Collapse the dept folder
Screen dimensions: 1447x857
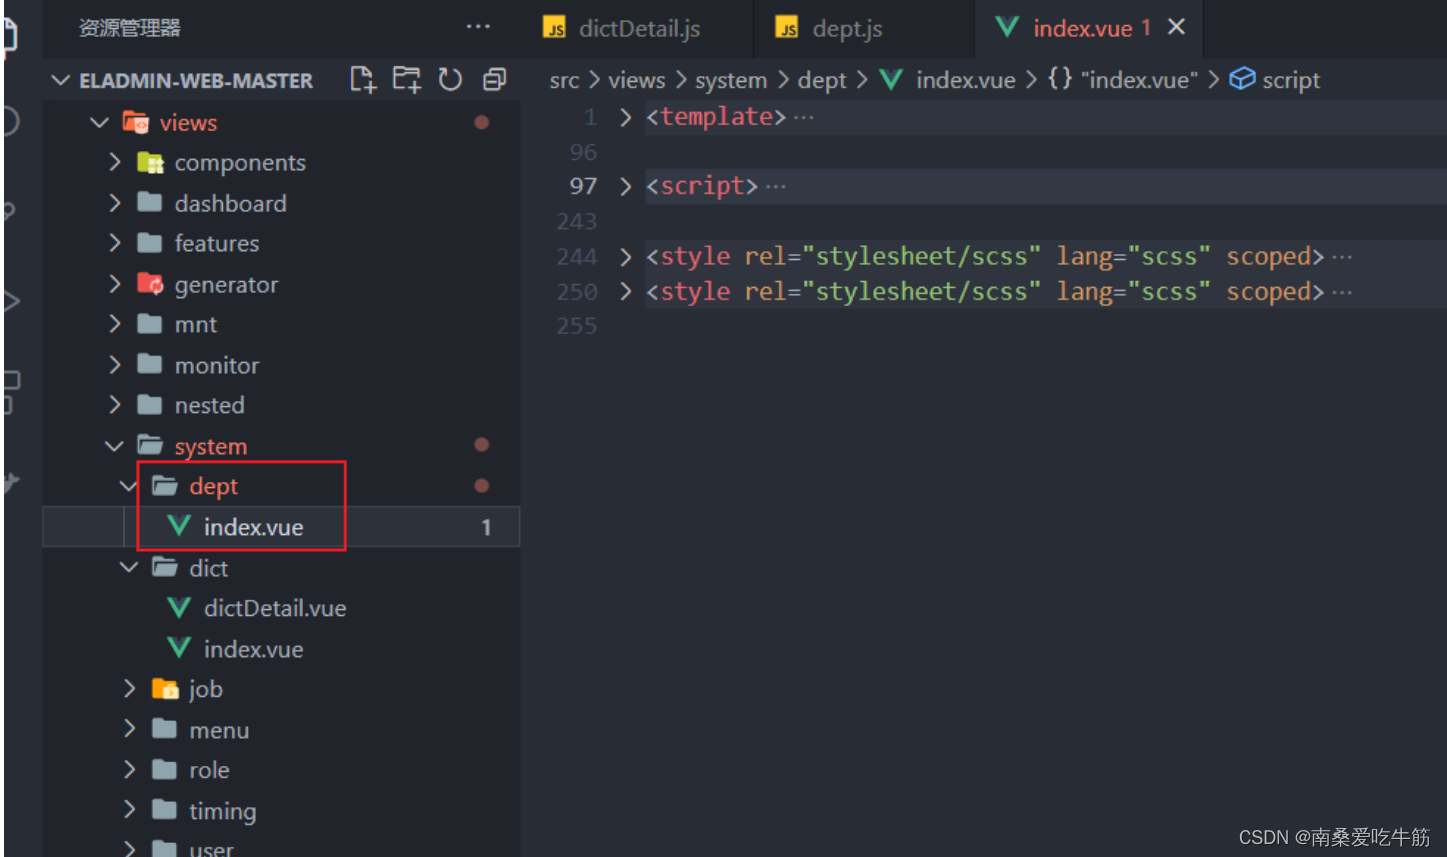point(129,486)
